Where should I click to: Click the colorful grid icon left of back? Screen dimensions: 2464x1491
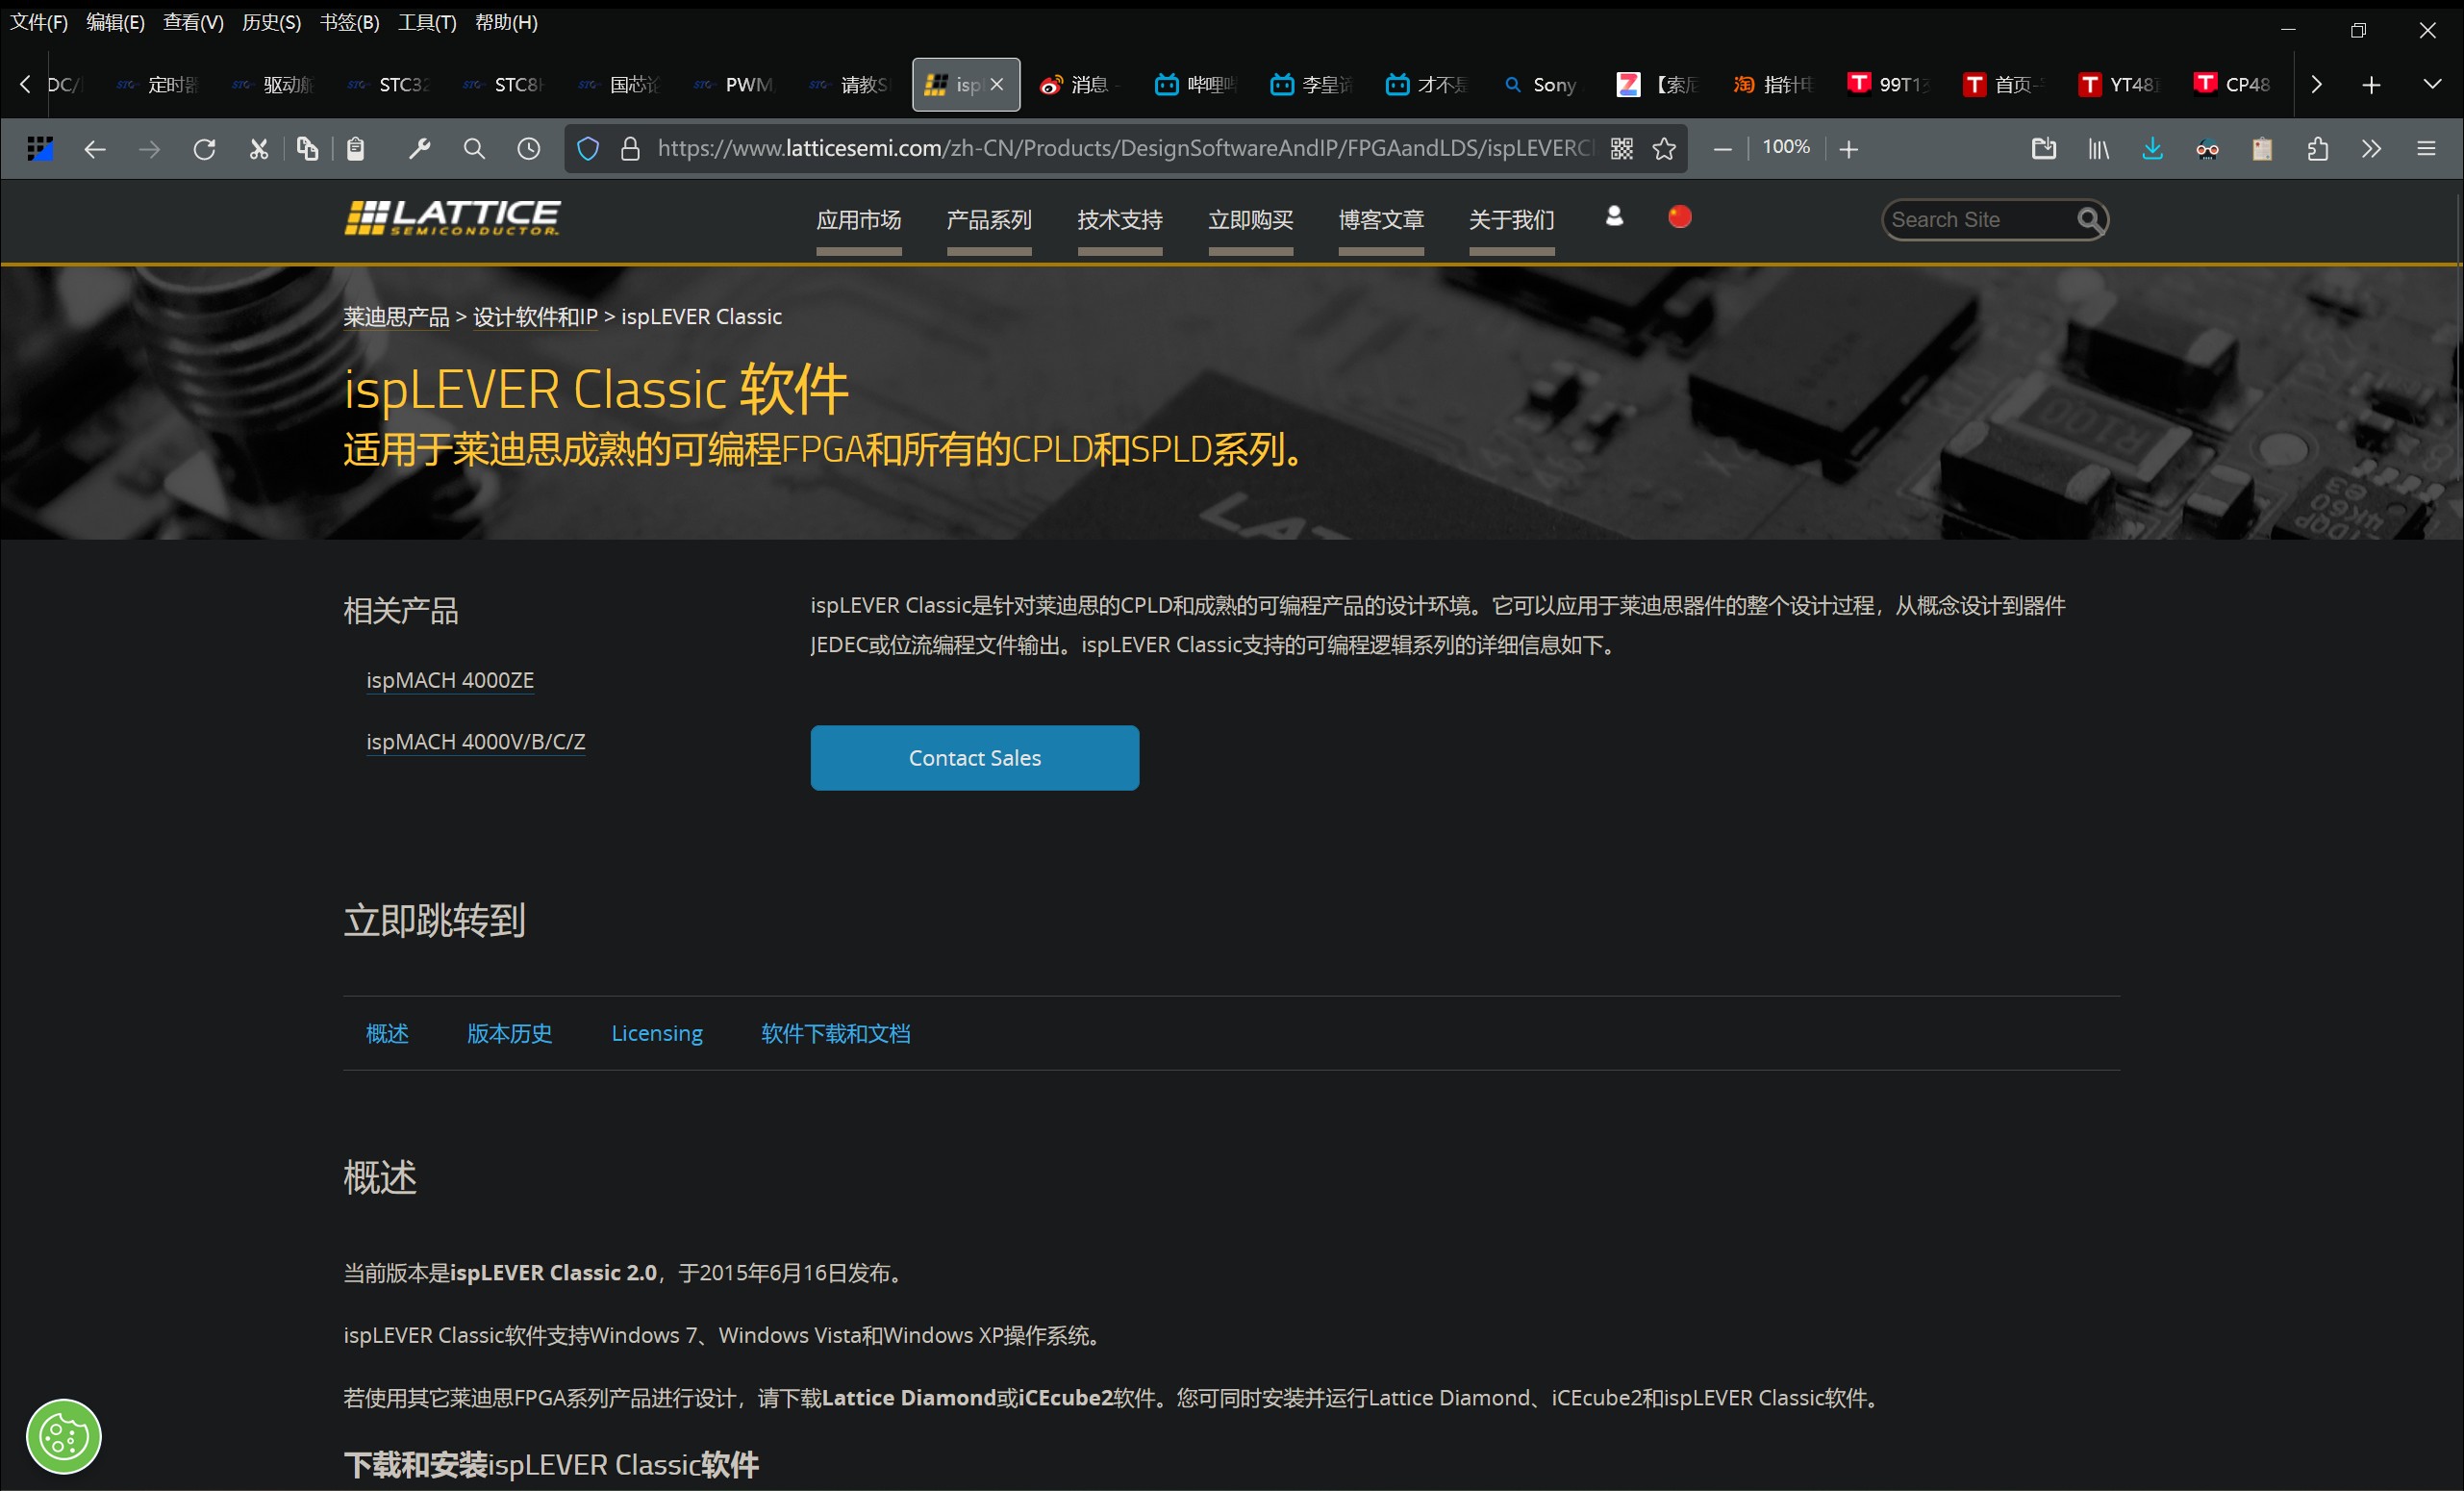(x=40, y=149)
